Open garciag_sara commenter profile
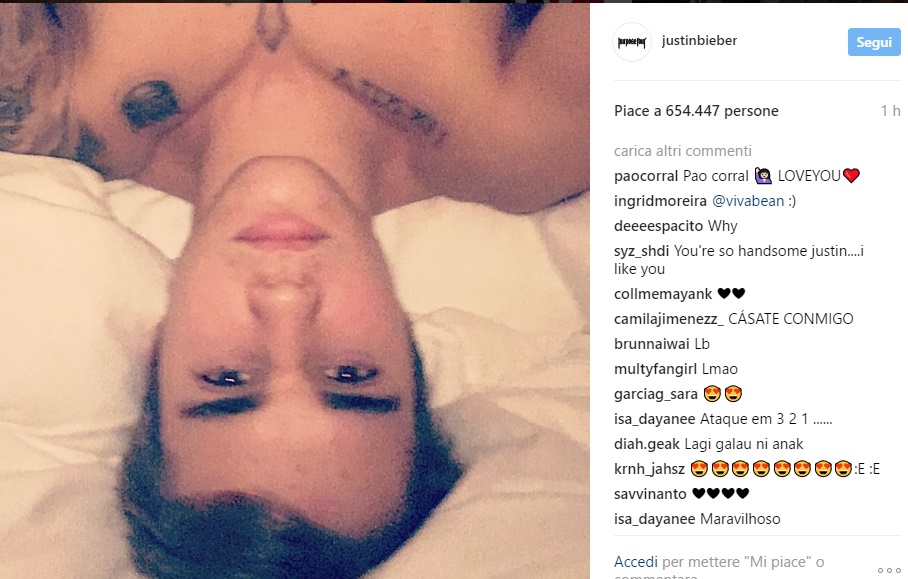The height and width of the screenshot is (579, 908). point(656,394)
